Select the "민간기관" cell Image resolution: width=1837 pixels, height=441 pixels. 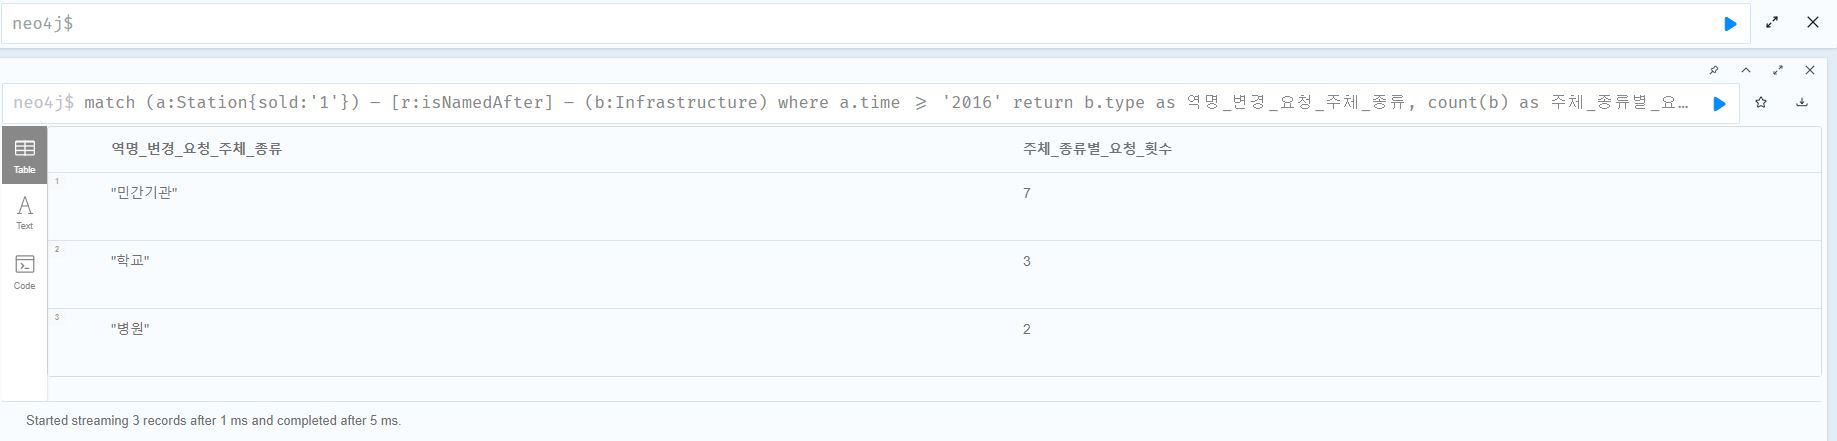pyautogui.click(x=144, y=193)
